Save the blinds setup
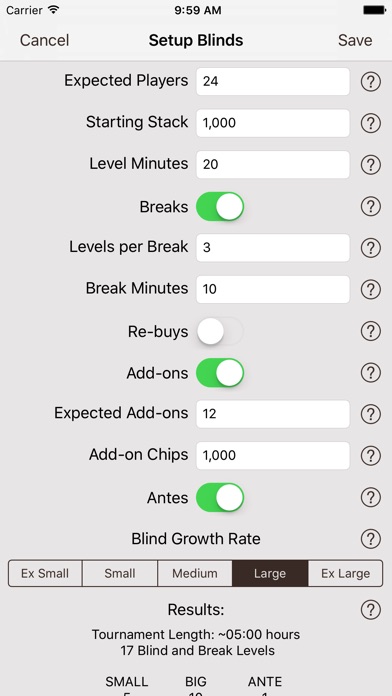Viewport: 392px width, 696px height. pos(355,40)
